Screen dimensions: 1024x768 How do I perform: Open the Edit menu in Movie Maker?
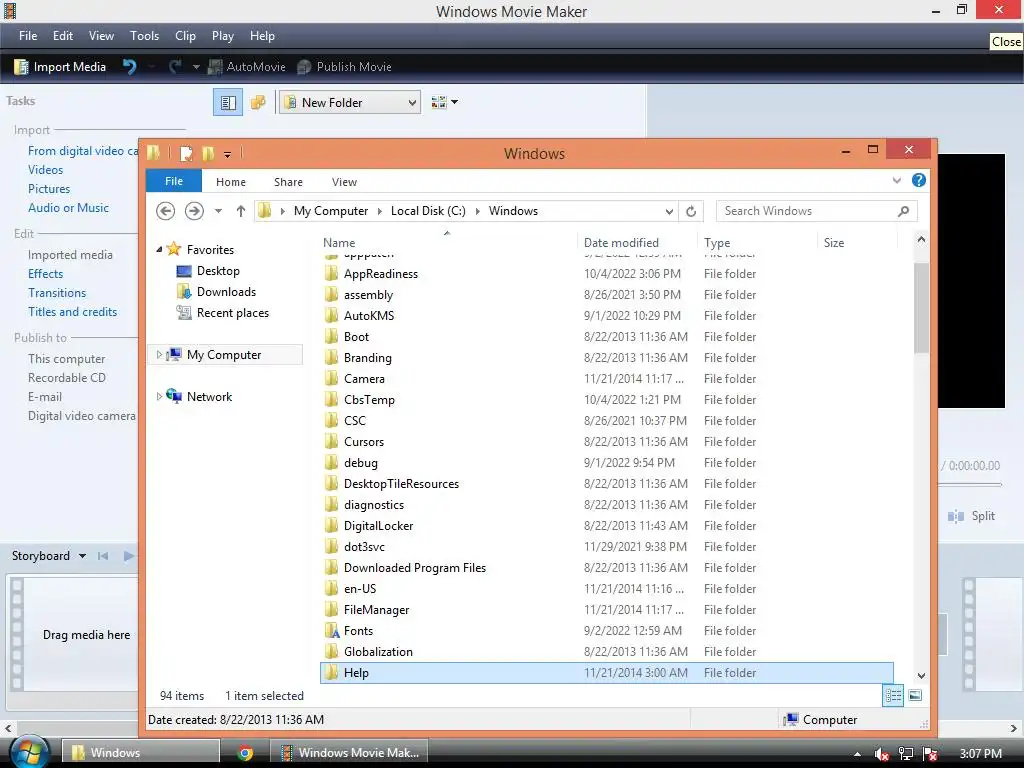(x=63, y=36)
